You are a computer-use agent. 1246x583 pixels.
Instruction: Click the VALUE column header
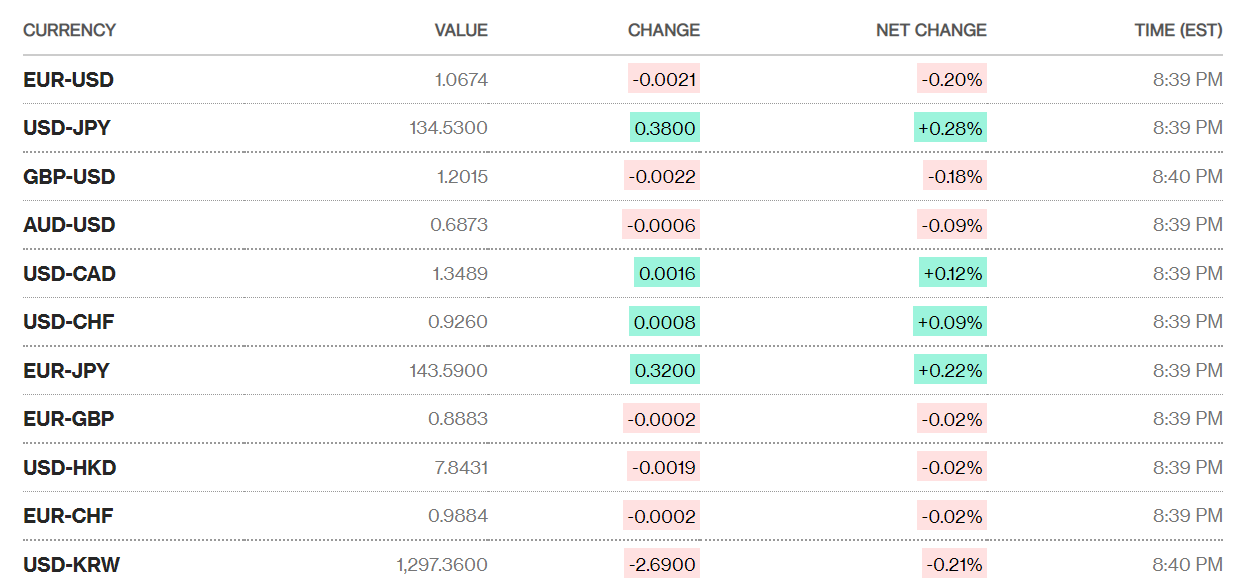coord(461,30)
